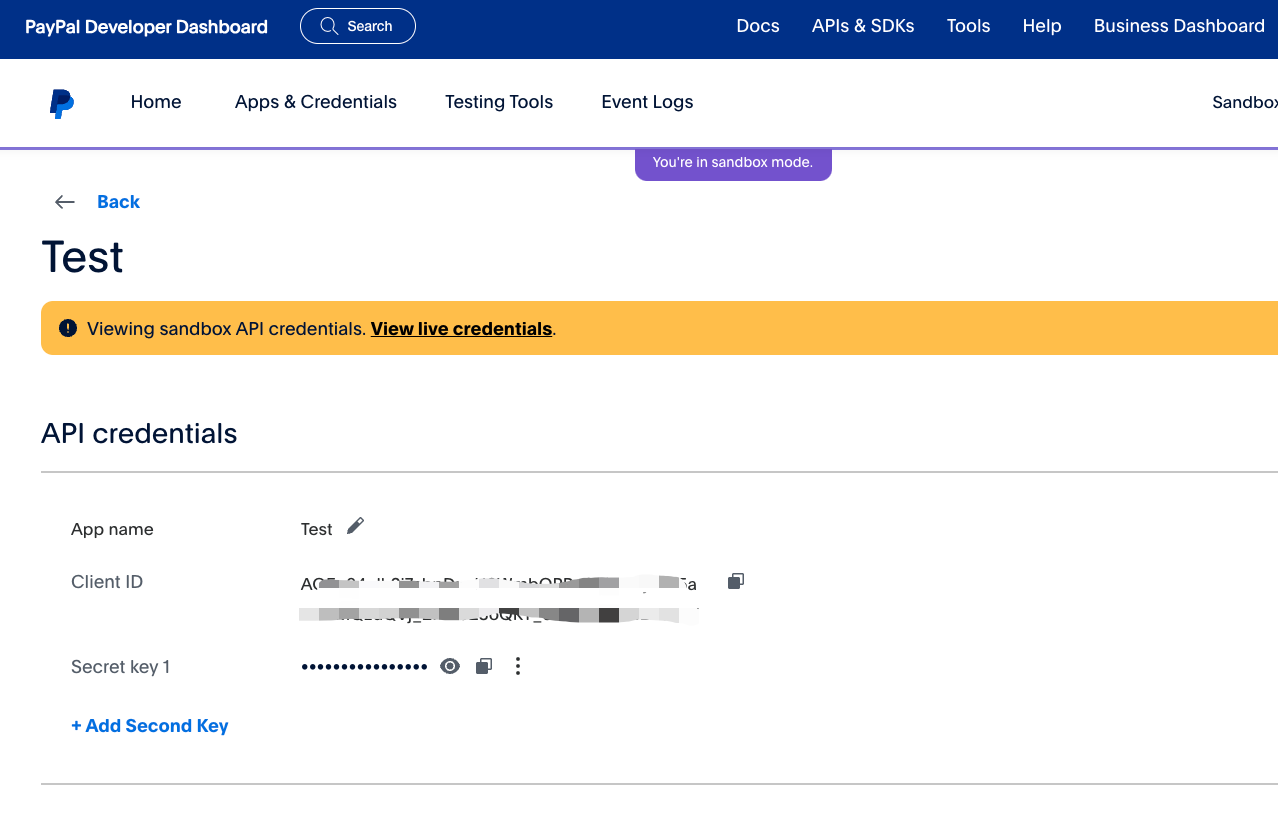Click the magnifier icon in Search
The height and width of the screenshot is (816, 1278).
pos(330,26)
